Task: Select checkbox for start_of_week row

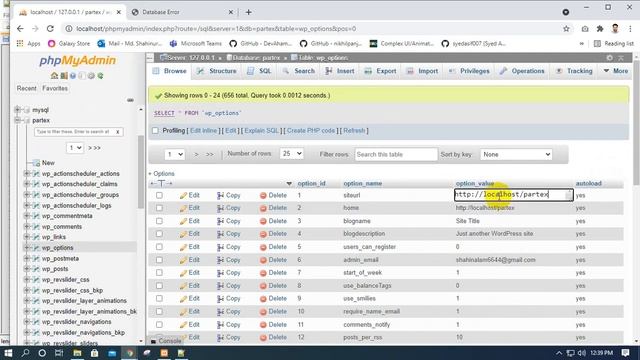Action: [159, 273]
